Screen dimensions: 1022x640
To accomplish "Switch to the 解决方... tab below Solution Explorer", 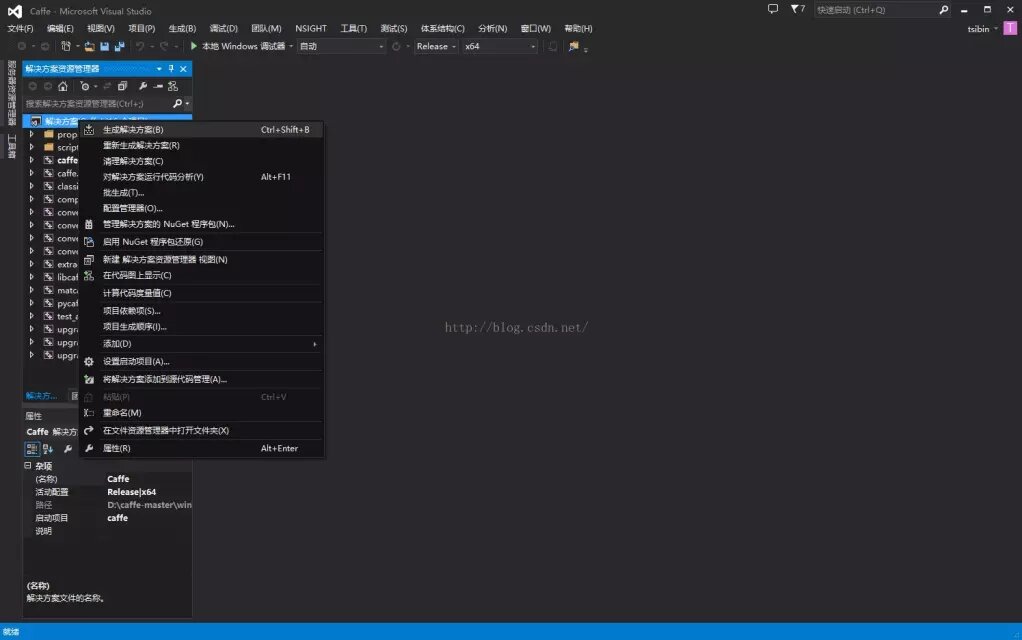I will pyautogui.click(x=41, y=396).
